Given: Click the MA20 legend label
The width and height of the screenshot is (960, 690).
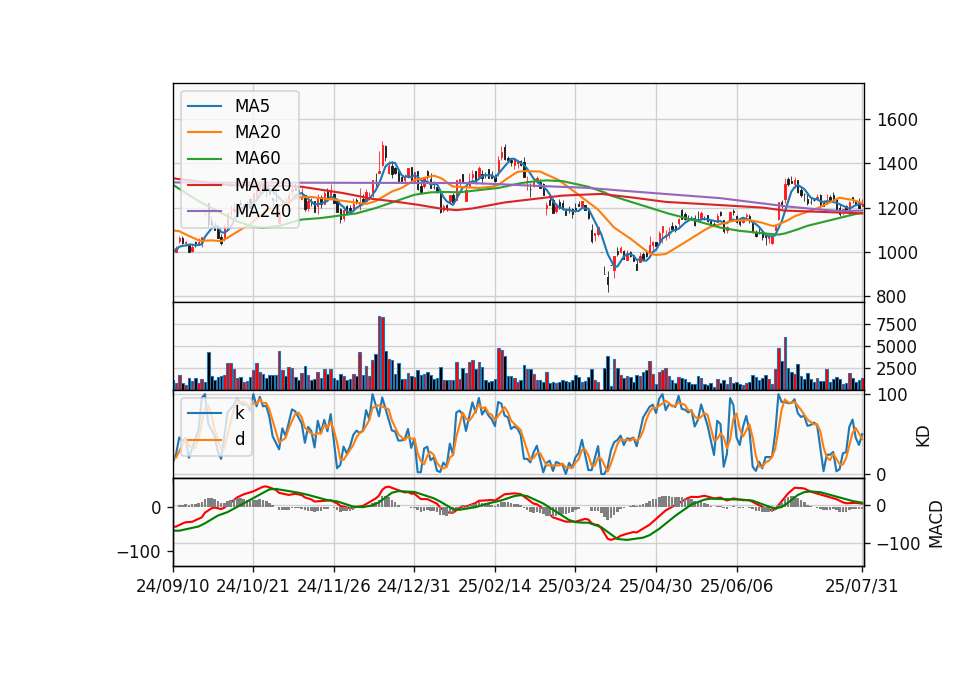Looking at the screenshot, I should tap(257, 132).
